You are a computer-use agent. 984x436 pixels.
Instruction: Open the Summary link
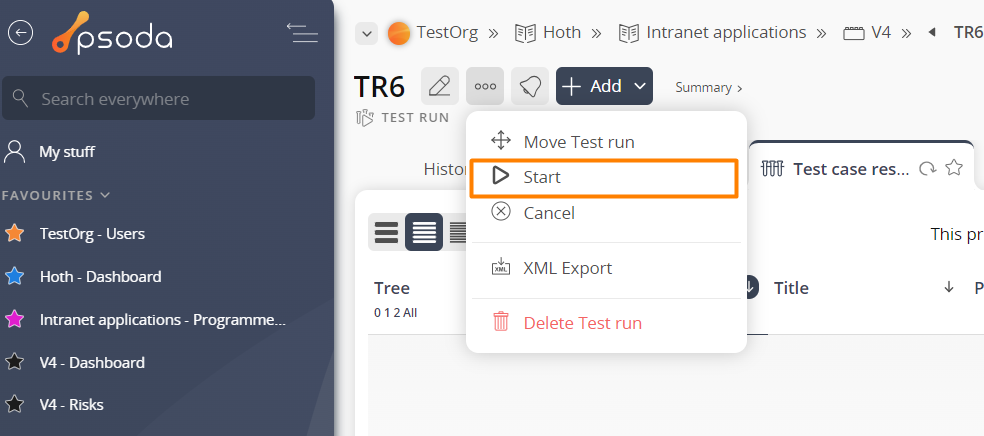pyautogui.click(x=709, y=87)
